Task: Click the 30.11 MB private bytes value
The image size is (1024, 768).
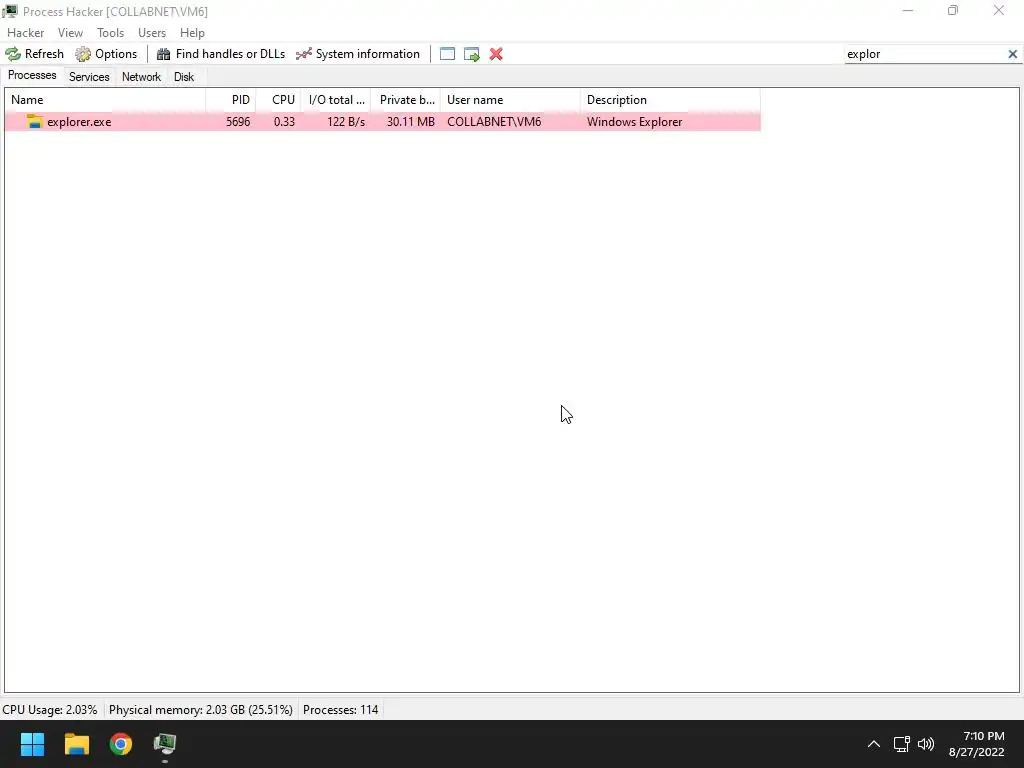Action: (x=410, y=122)
